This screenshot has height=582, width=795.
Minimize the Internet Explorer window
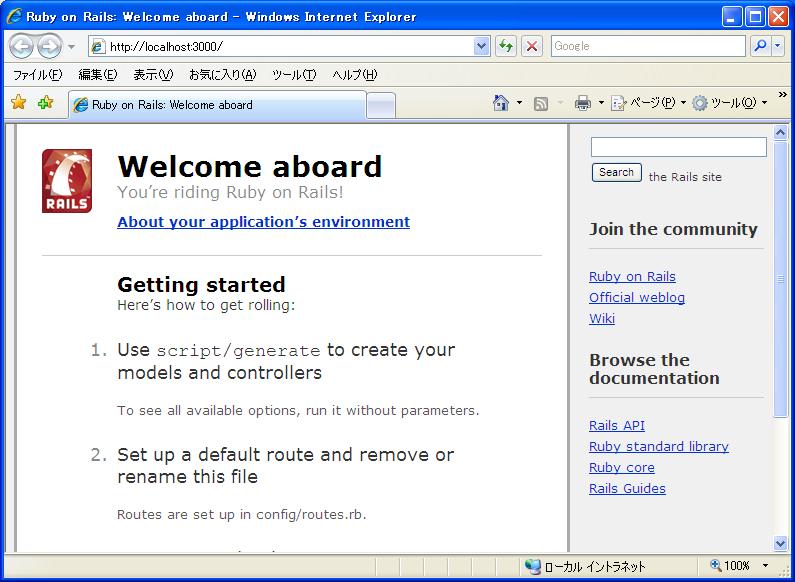[731, 17]
